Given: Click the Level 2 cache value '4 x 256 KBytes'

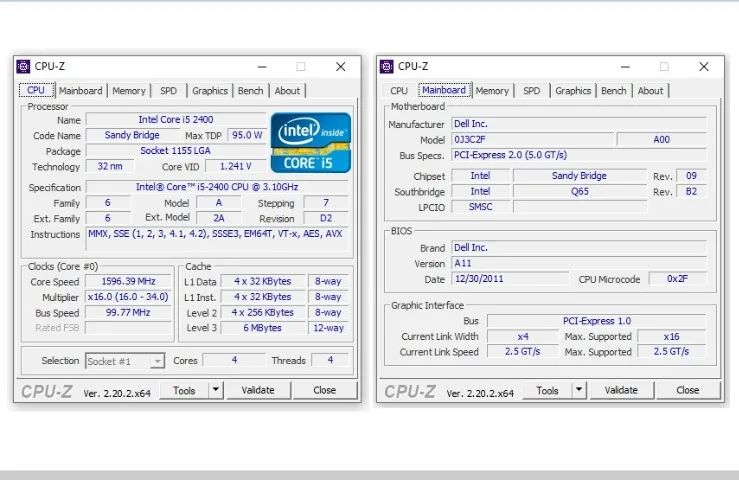Looking at the screenshot, I should [263, 313].
